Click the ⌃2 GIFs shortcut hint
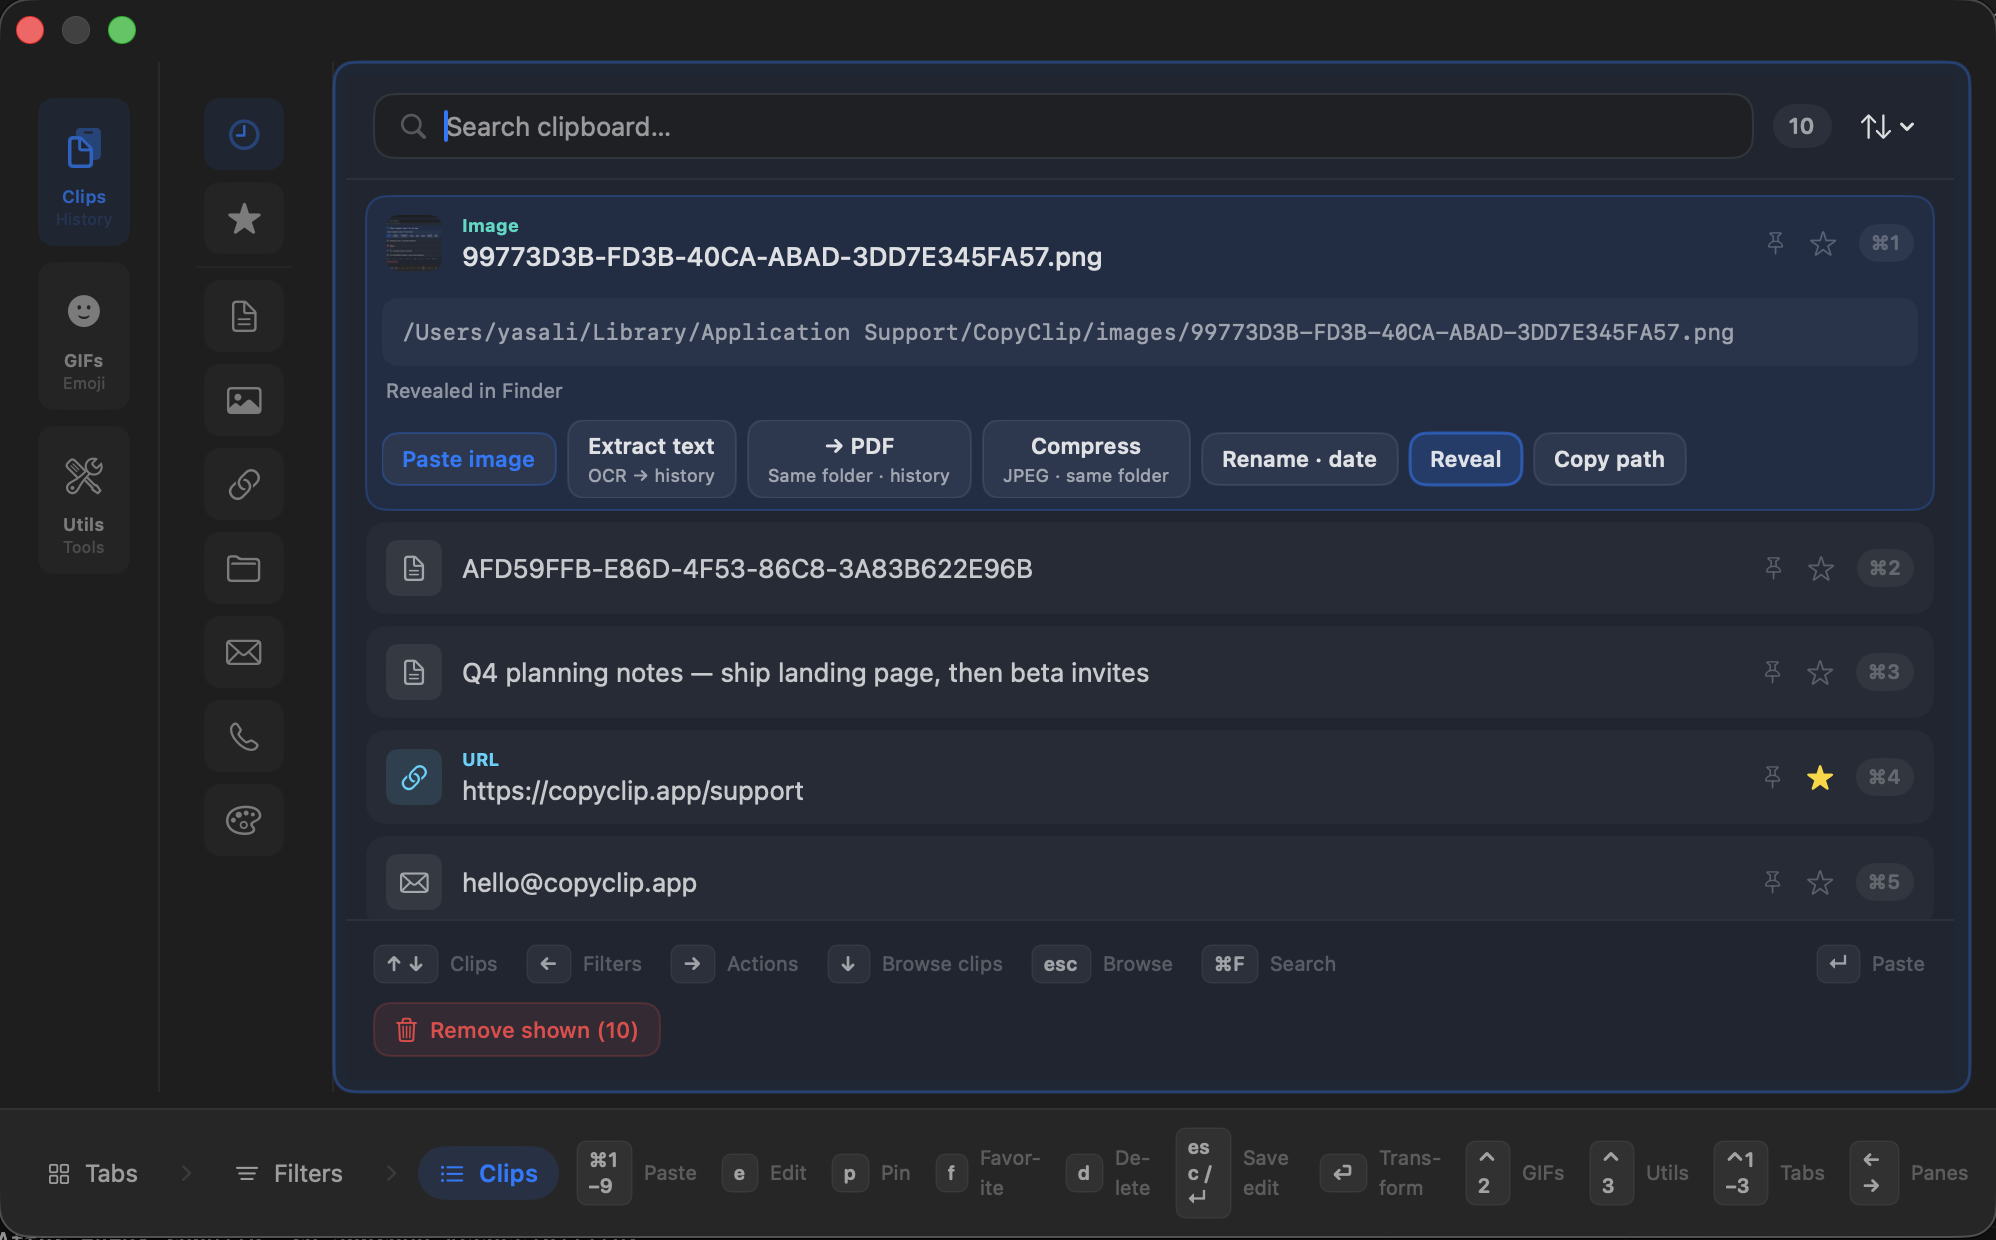 (x=1515, y=1173)
